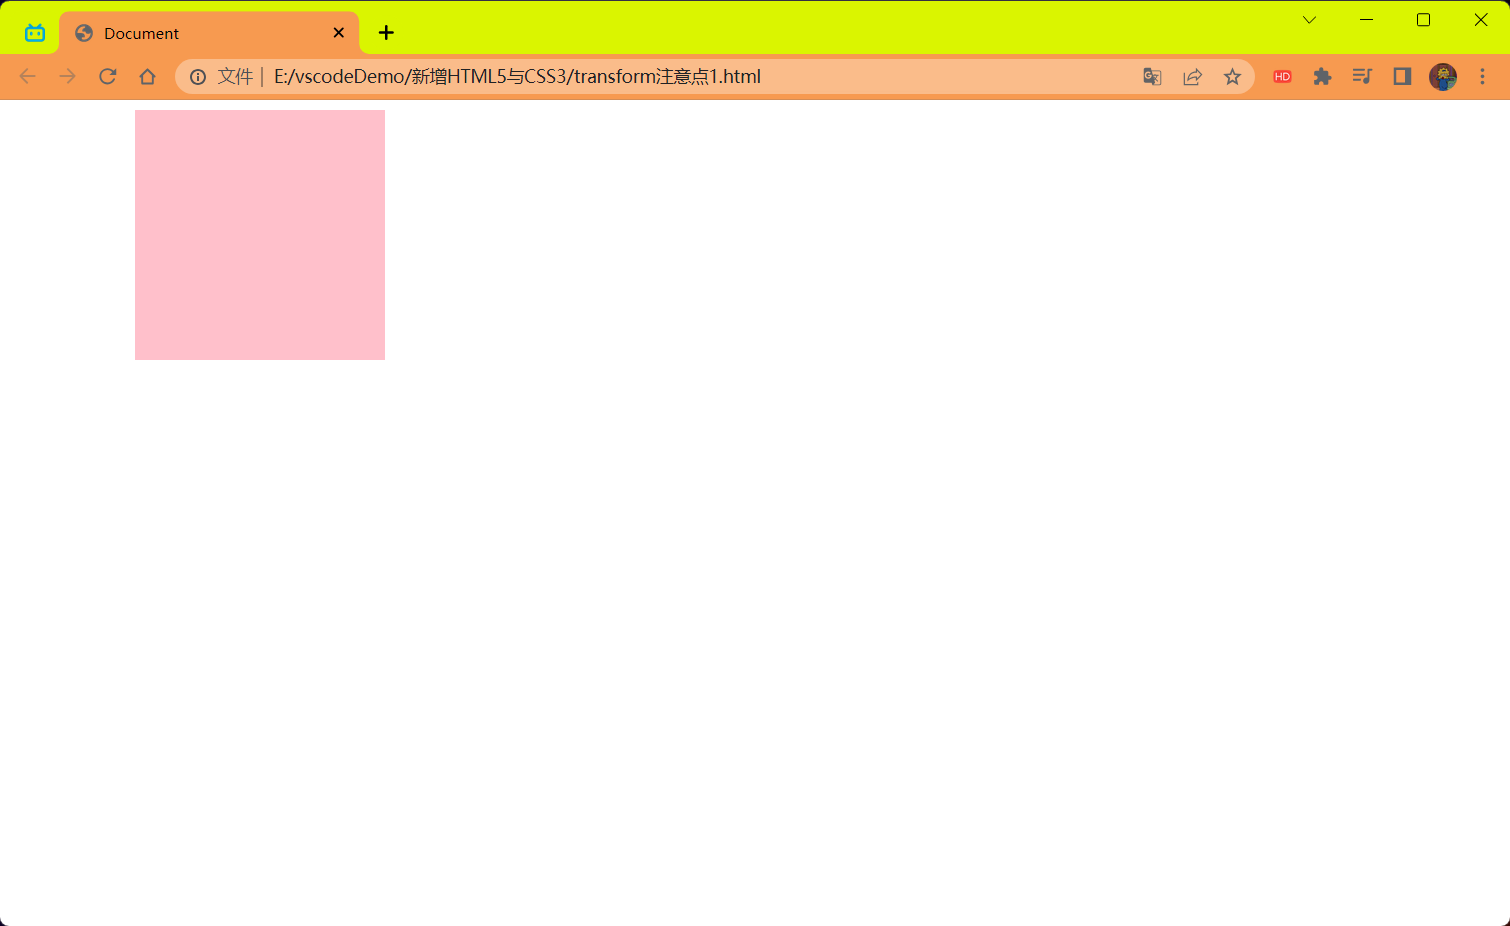Close the Document tab
The height and width of the screenshot is (926, 1510).
pyautogui.click(x=339, y=33)
